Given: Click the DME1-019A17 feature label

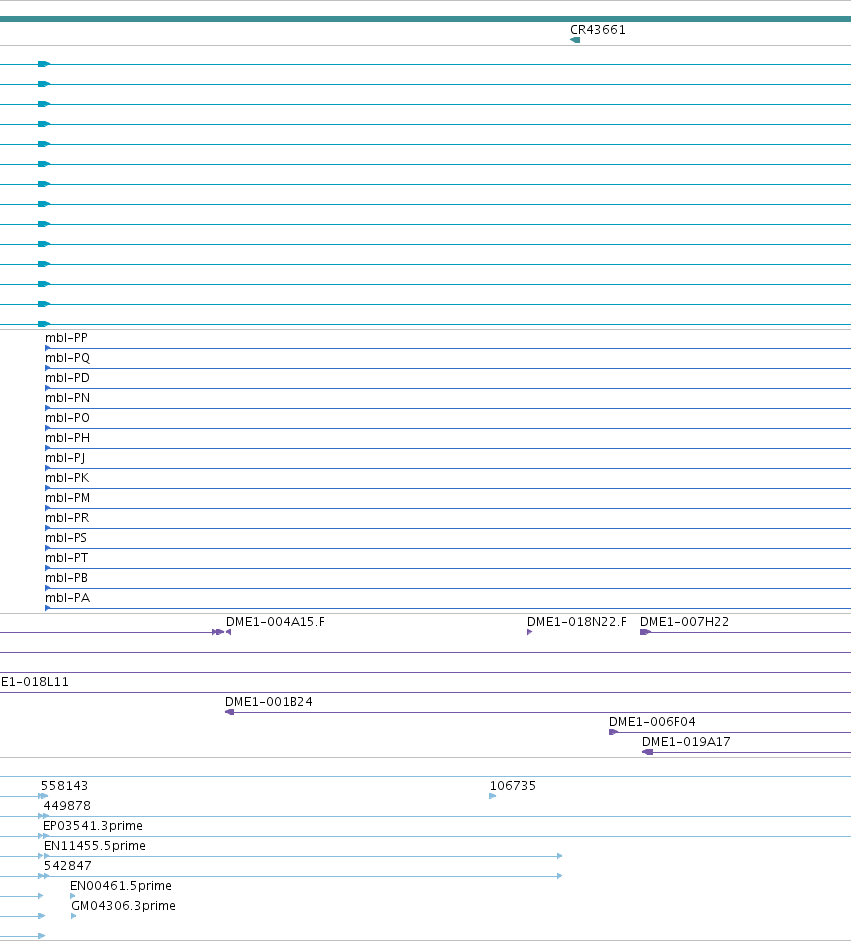Looking at the screenshot, I should point(686,742).
